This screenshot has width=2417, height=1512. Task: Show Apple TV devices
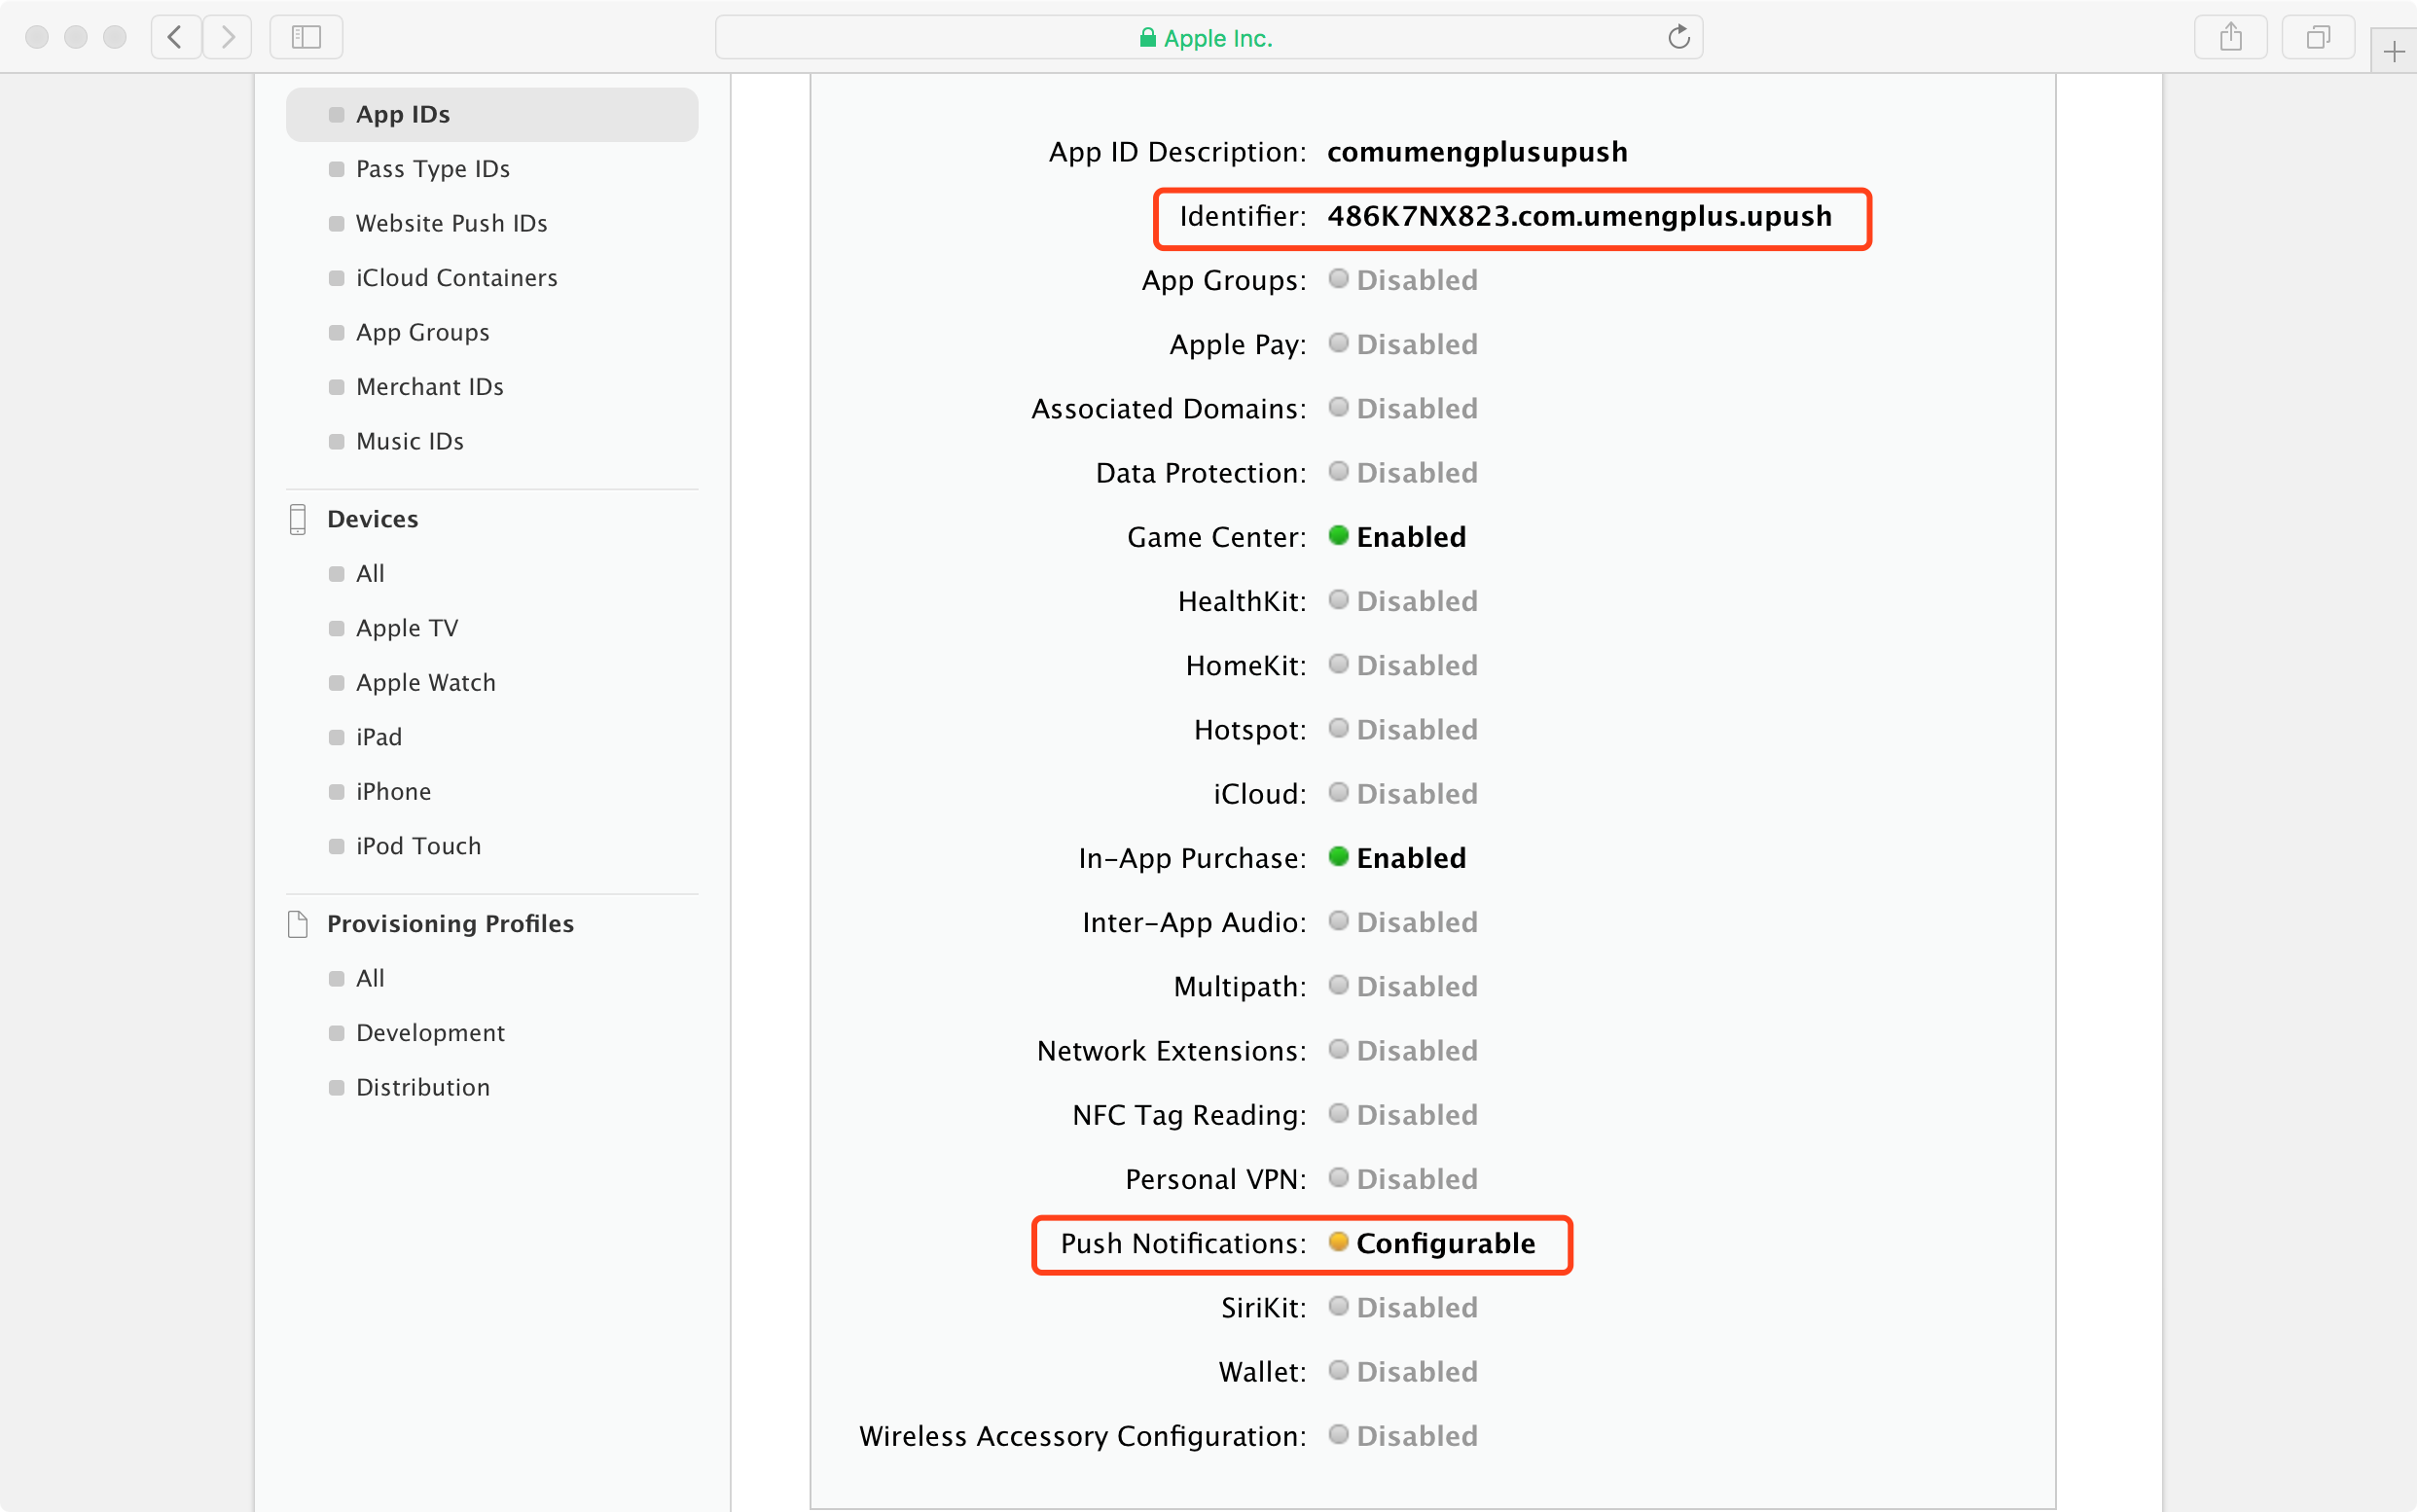pyautogui.click(x=407, y=629)
